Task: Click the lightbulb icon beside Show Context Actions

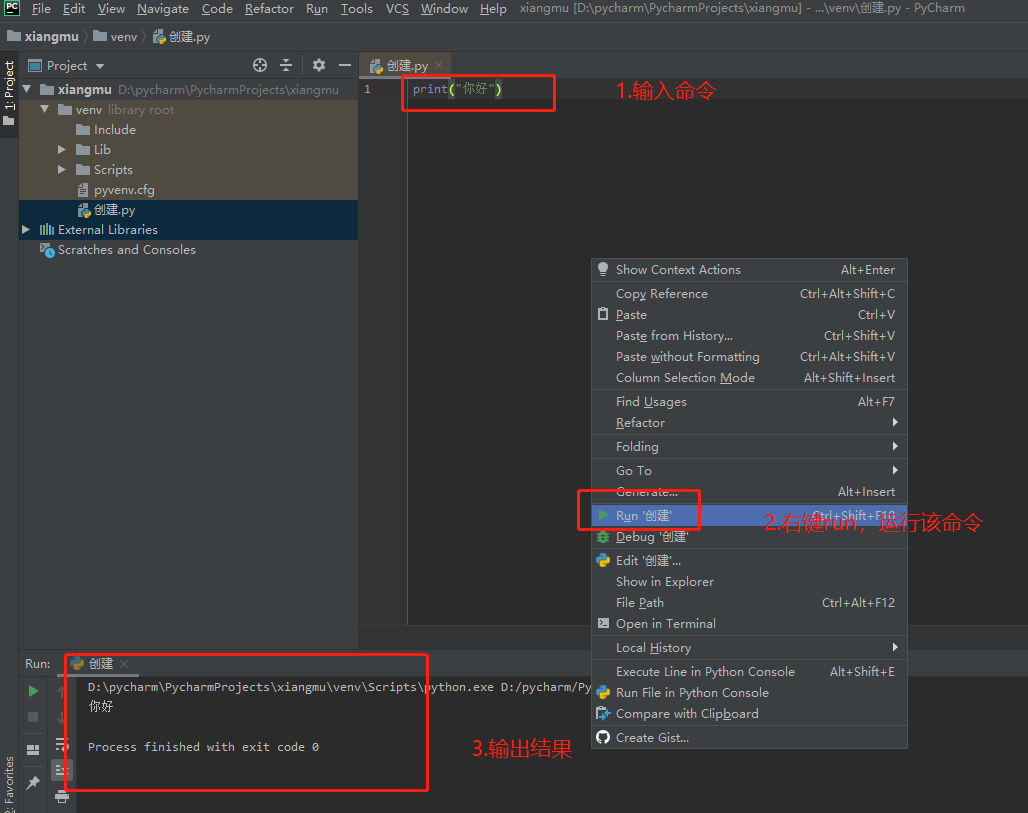Action: point(603,269)
